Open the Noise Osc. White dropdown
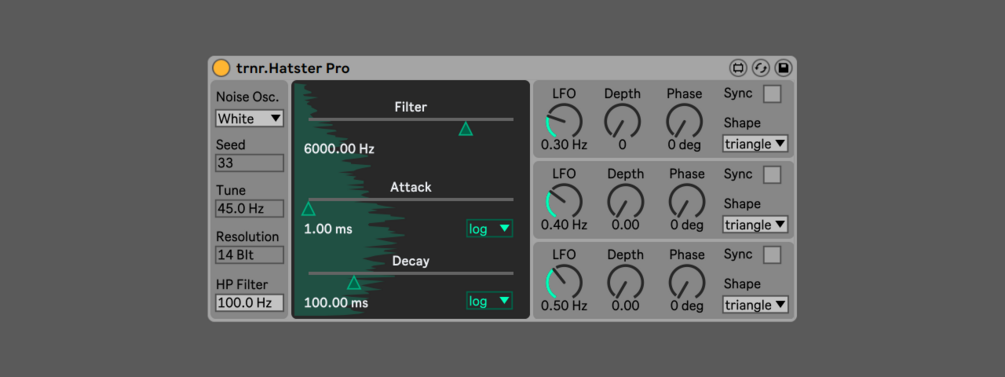The width and height of the screenshot is (1005, 377). [x=249, y=118]
